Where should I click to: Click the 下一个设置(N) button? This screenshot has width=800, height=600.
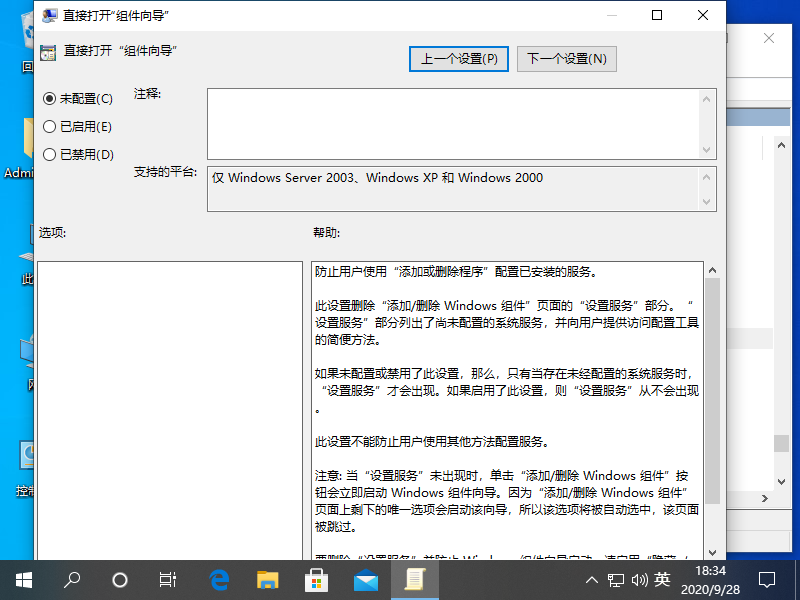point(567,58)
